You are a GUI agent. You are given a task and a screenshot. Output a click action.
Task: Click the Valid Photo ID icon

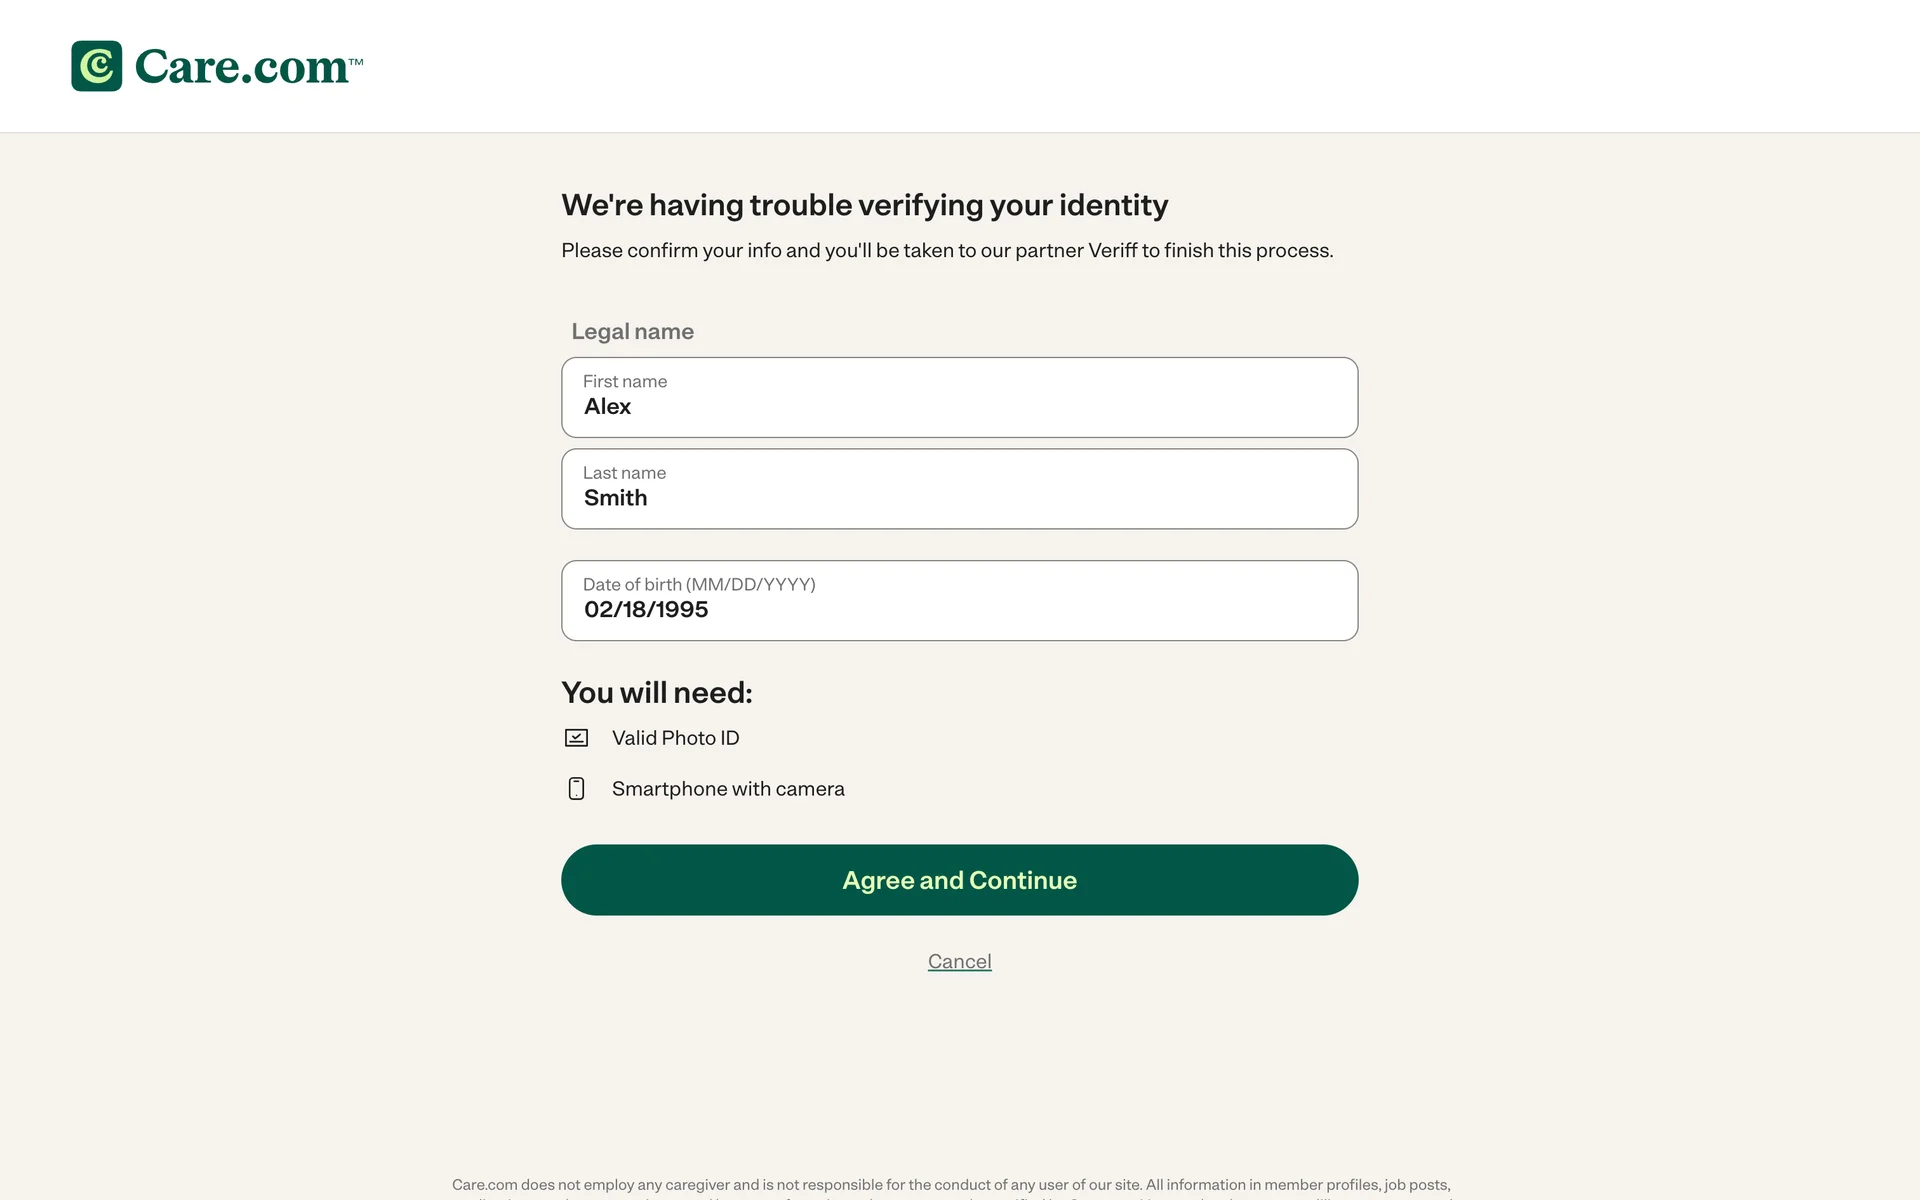click(x=576, y=738)
